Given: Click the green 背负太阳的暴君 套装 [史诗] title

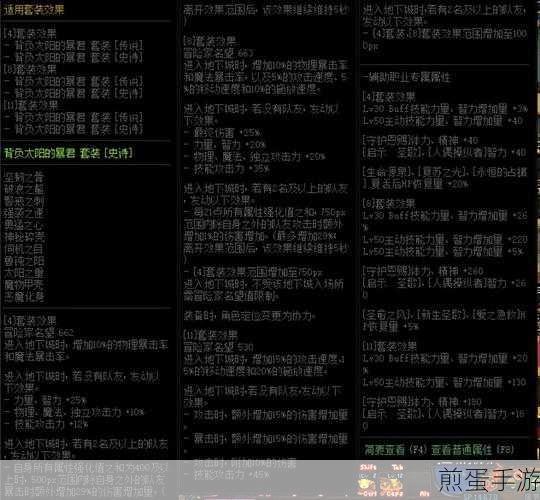Looking at the screenshot, I should point(68,153).
